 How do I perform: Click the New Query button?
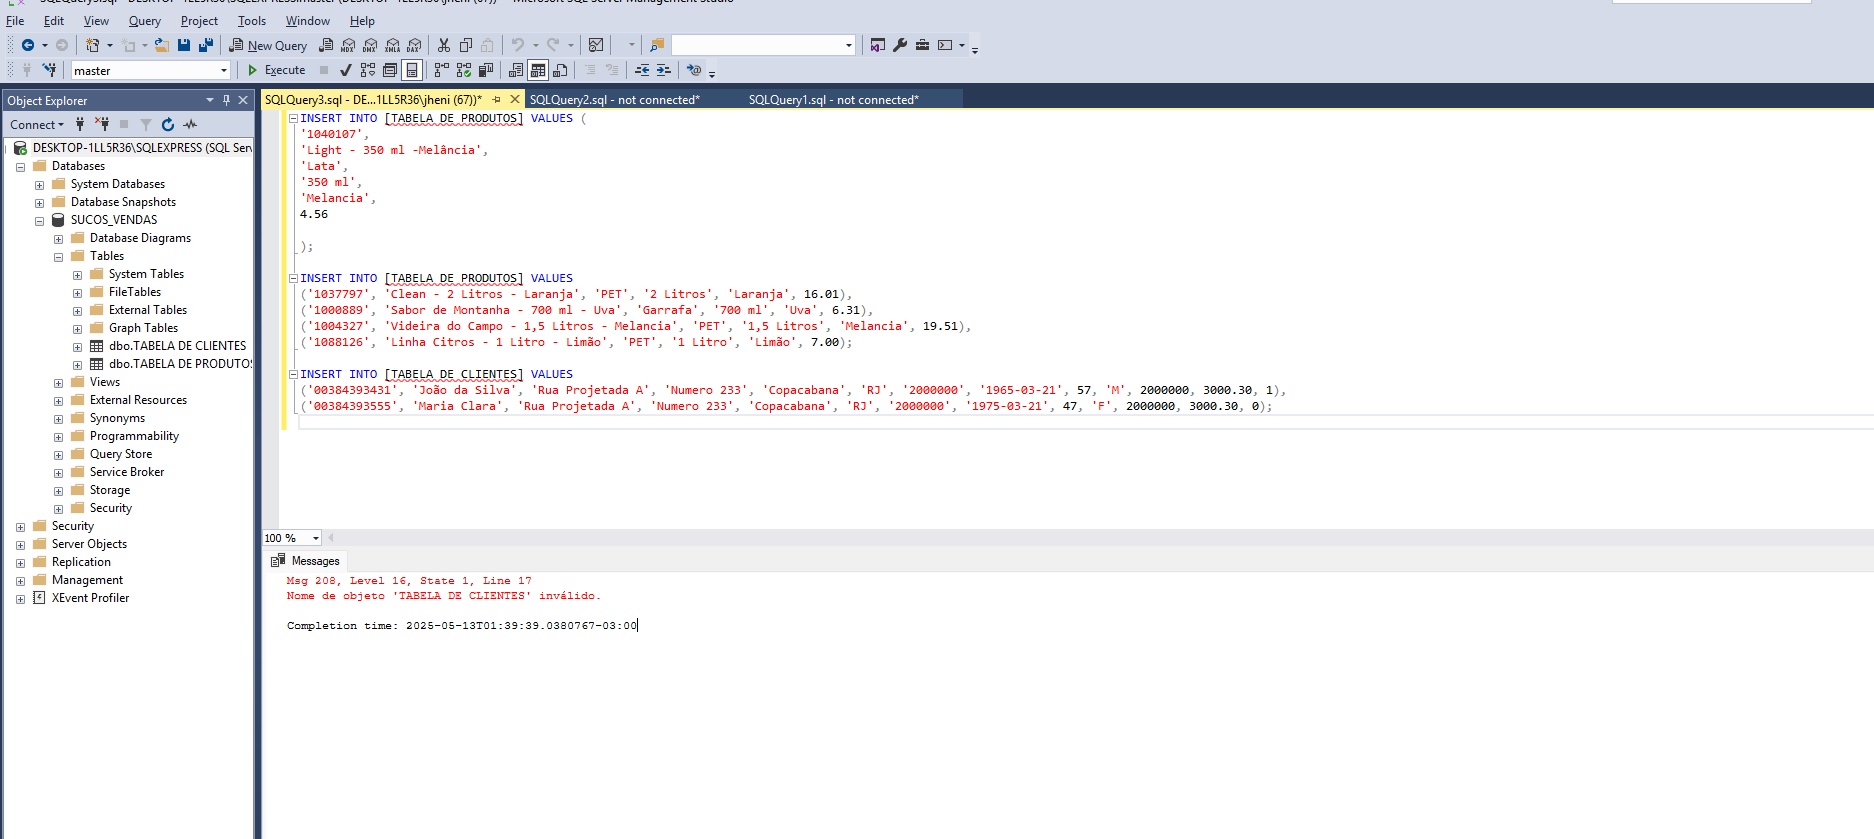point(268,45)
